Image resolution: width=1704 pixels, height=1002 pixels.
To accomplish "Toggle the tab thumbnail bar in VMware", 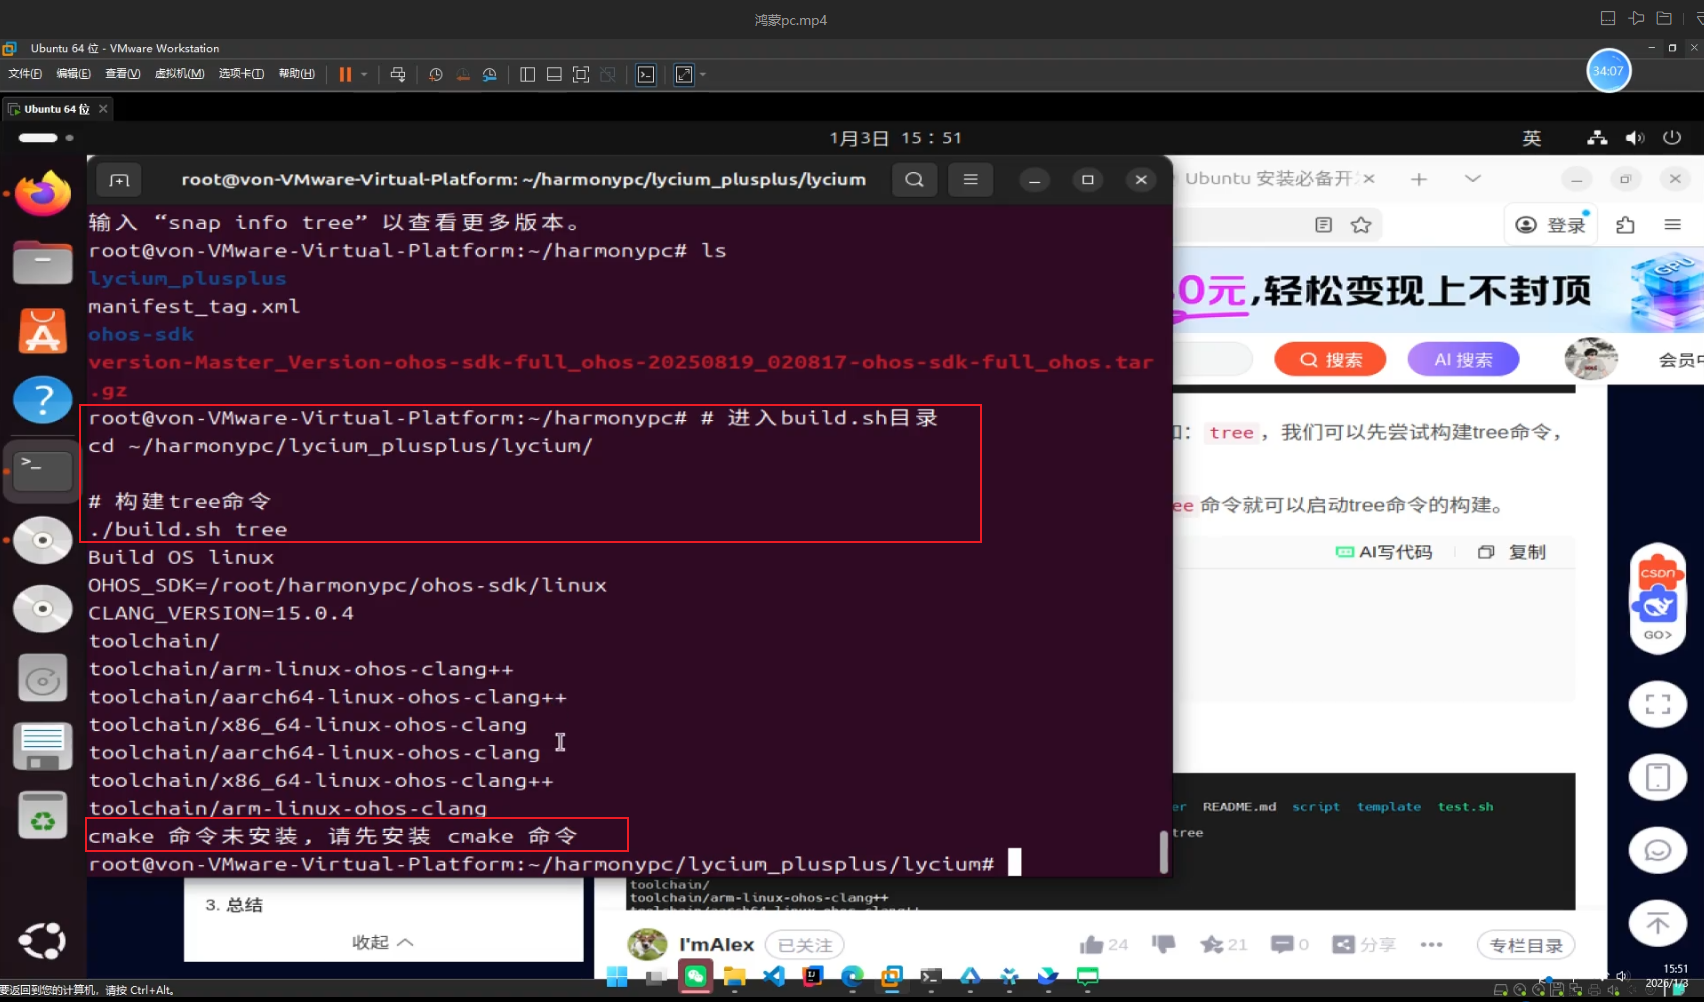I will tap(553, 74).
